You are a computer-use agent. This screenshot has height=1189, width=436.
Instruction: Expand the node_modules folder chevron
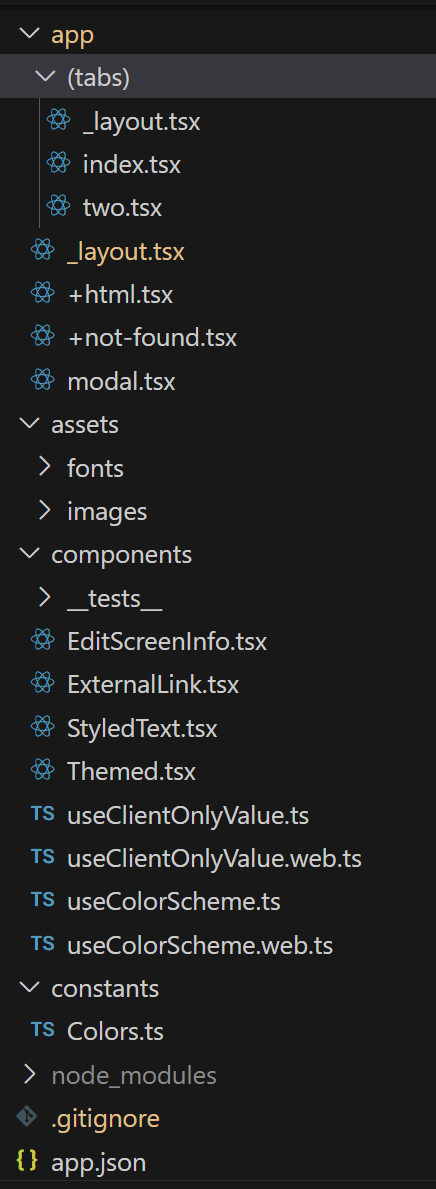point(30,1075)
